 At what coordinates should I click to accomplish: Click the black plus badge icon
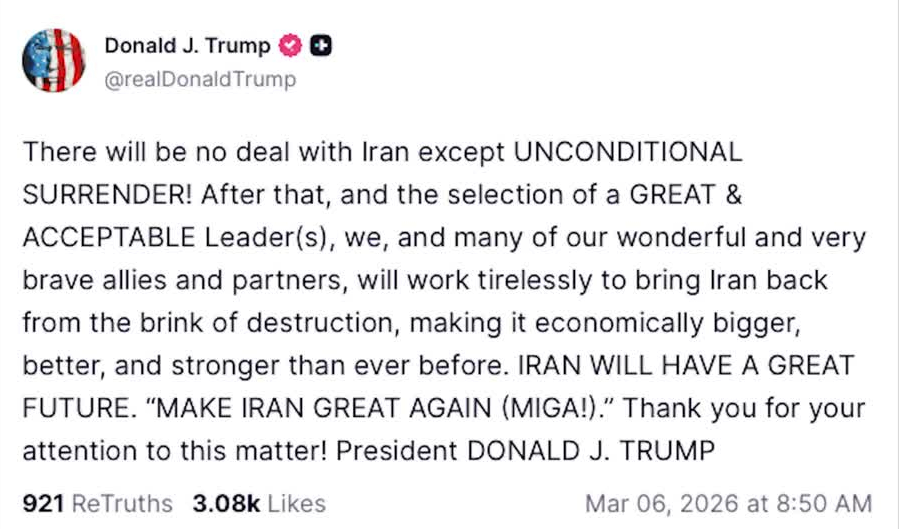tap(320, 45)
